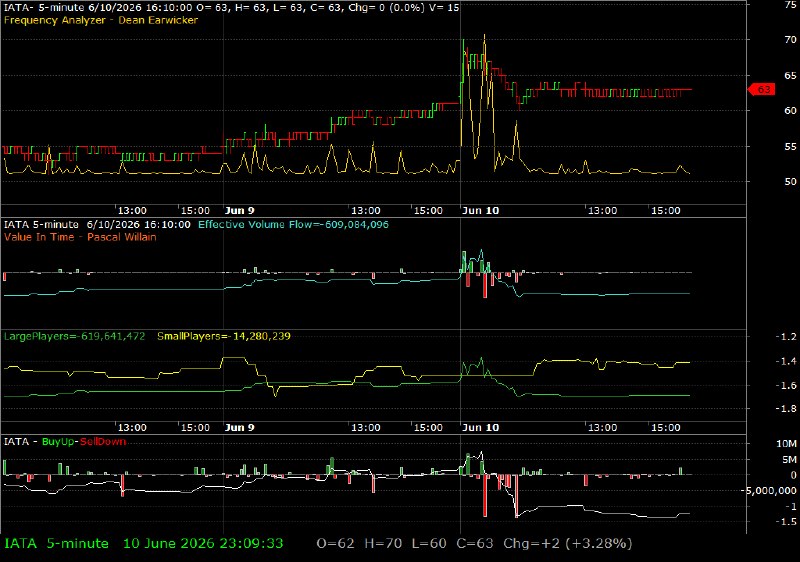Click status bar 'IATA 5-minute' label
Screen dimensions: 800x562
click(56, 544)
